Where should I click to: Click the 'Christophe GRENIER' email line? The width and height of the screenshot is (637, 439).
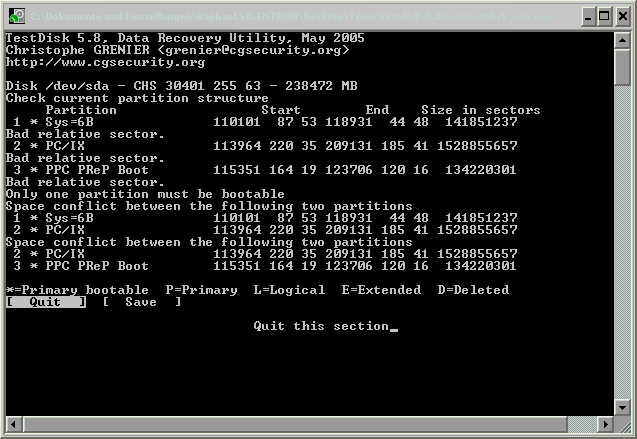177,50
